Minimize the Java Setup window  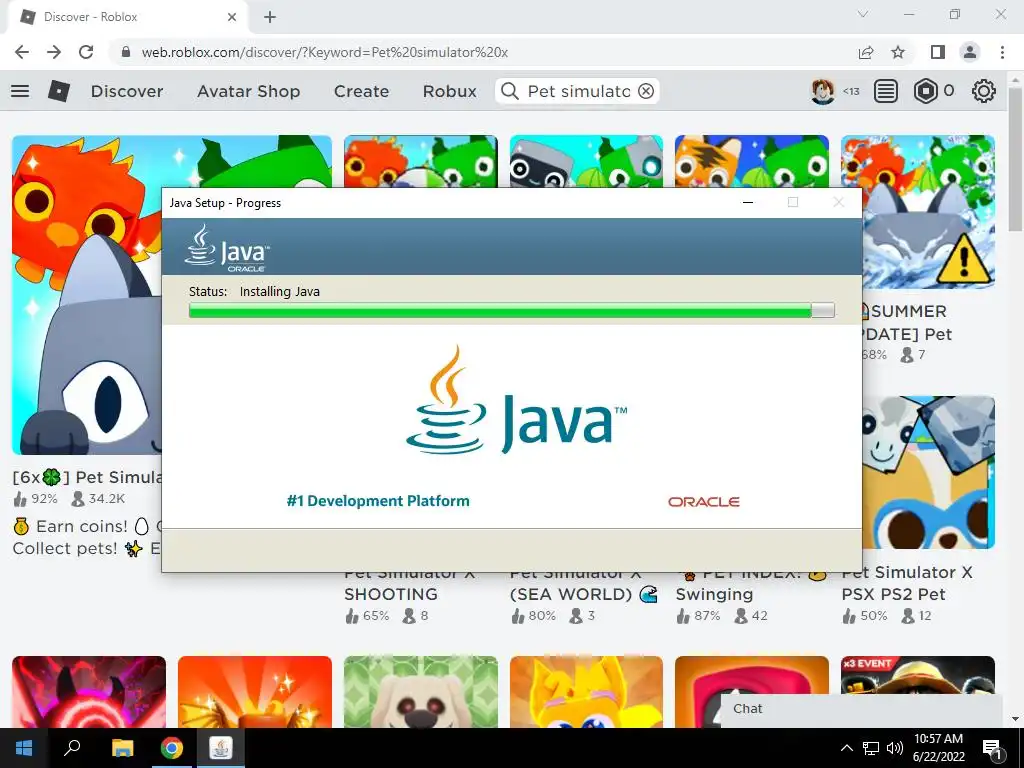click(748, 202)
